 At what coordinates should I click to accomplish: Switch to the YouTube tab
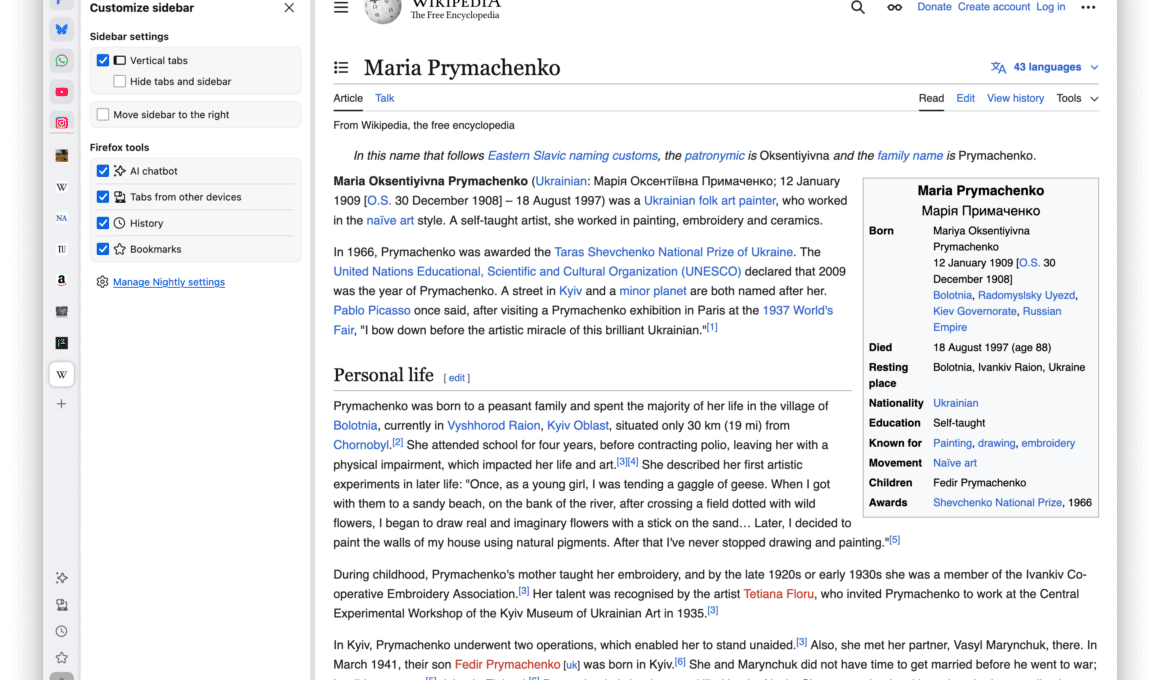61,92
